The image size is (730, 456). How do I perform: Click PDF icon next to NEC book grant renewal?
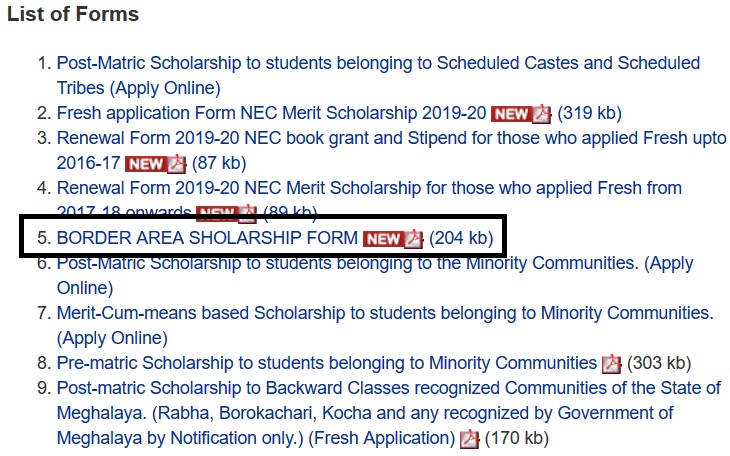pos(176,164)
